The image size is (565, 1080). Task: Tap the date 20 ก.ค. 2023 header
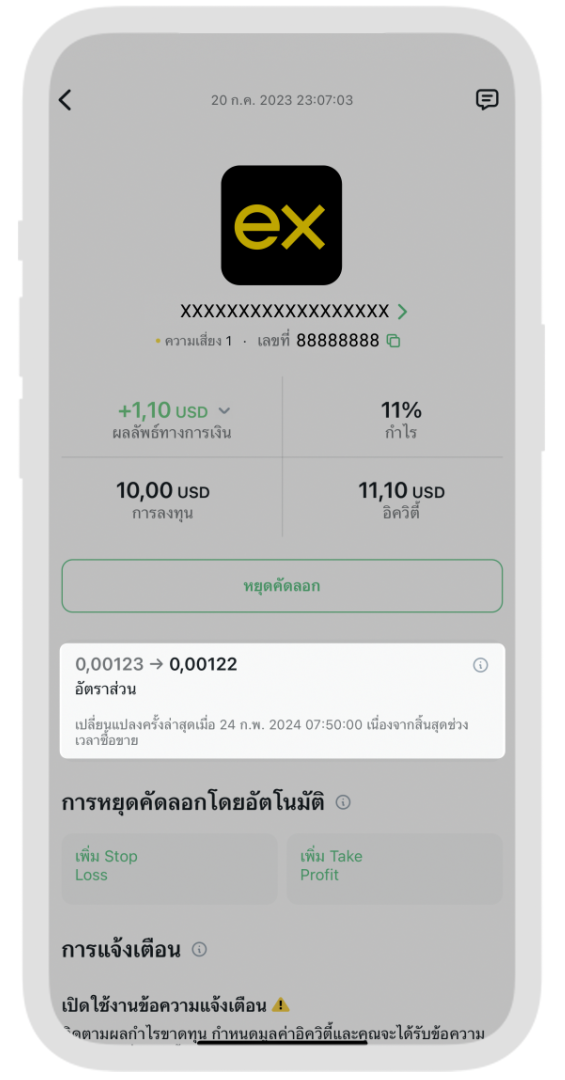click(282, 101)
